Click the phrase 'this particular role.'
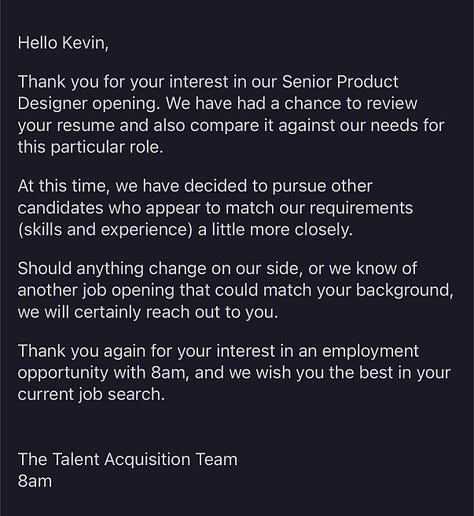Image resolution: width=474 pixels, height=516 pixels. [x=90, y=147]
